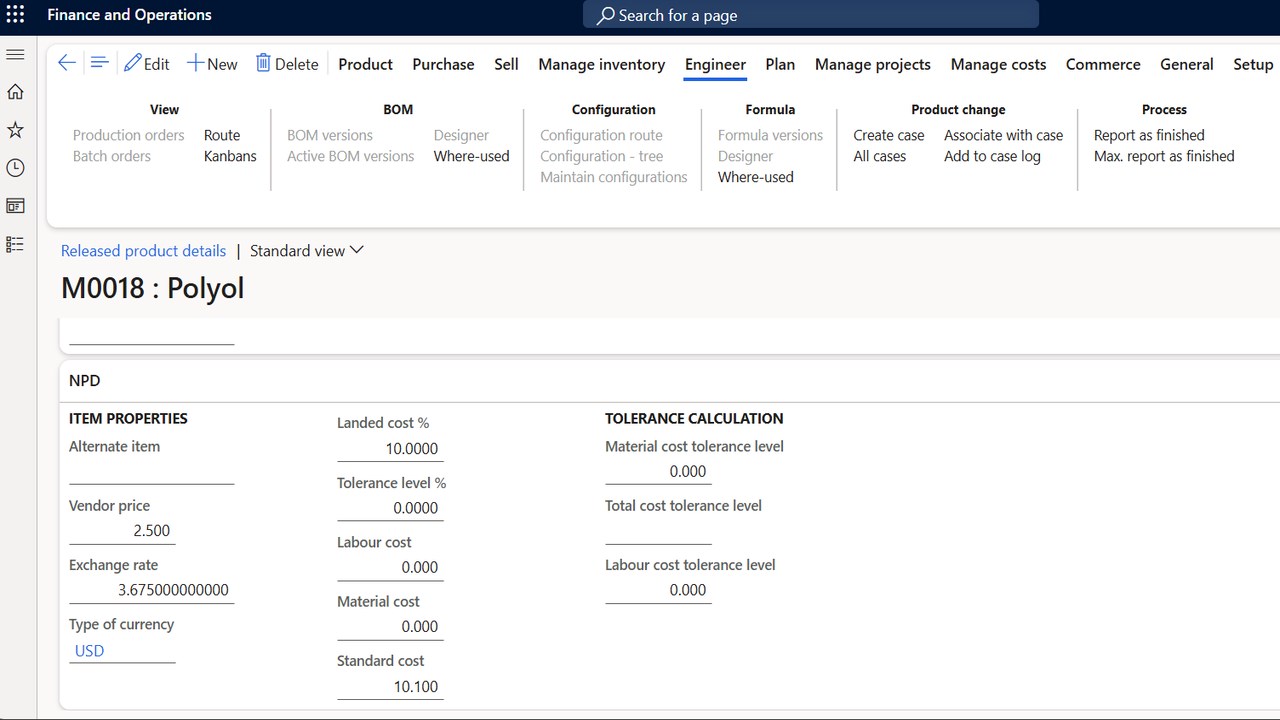The image size is (1280, 720).
Task: Click the Edit pencil button
Action: tap(147, 64)
